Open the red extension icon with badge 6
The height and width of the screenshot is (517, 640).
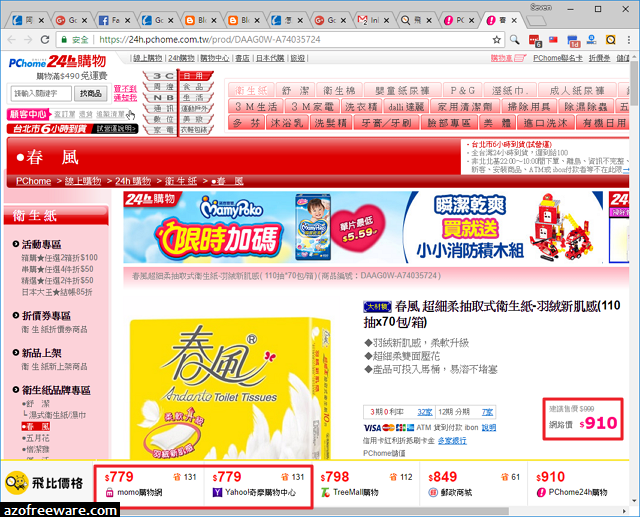pos(535,40)
